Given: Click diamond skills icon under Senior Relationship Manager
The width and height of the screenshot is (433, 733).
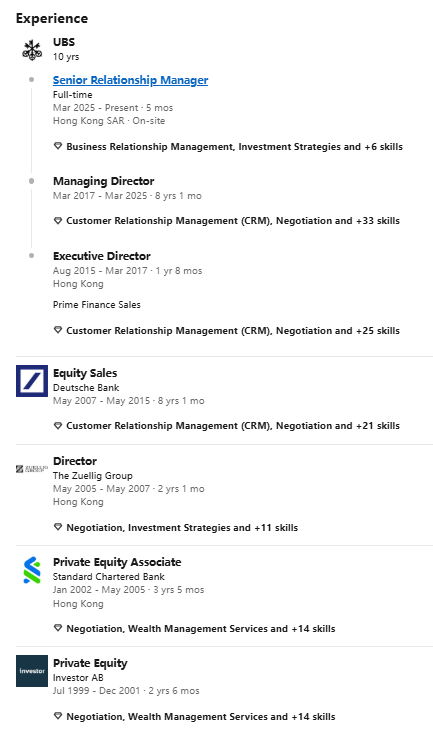Looking at the screenshot, I should point(58,146).
